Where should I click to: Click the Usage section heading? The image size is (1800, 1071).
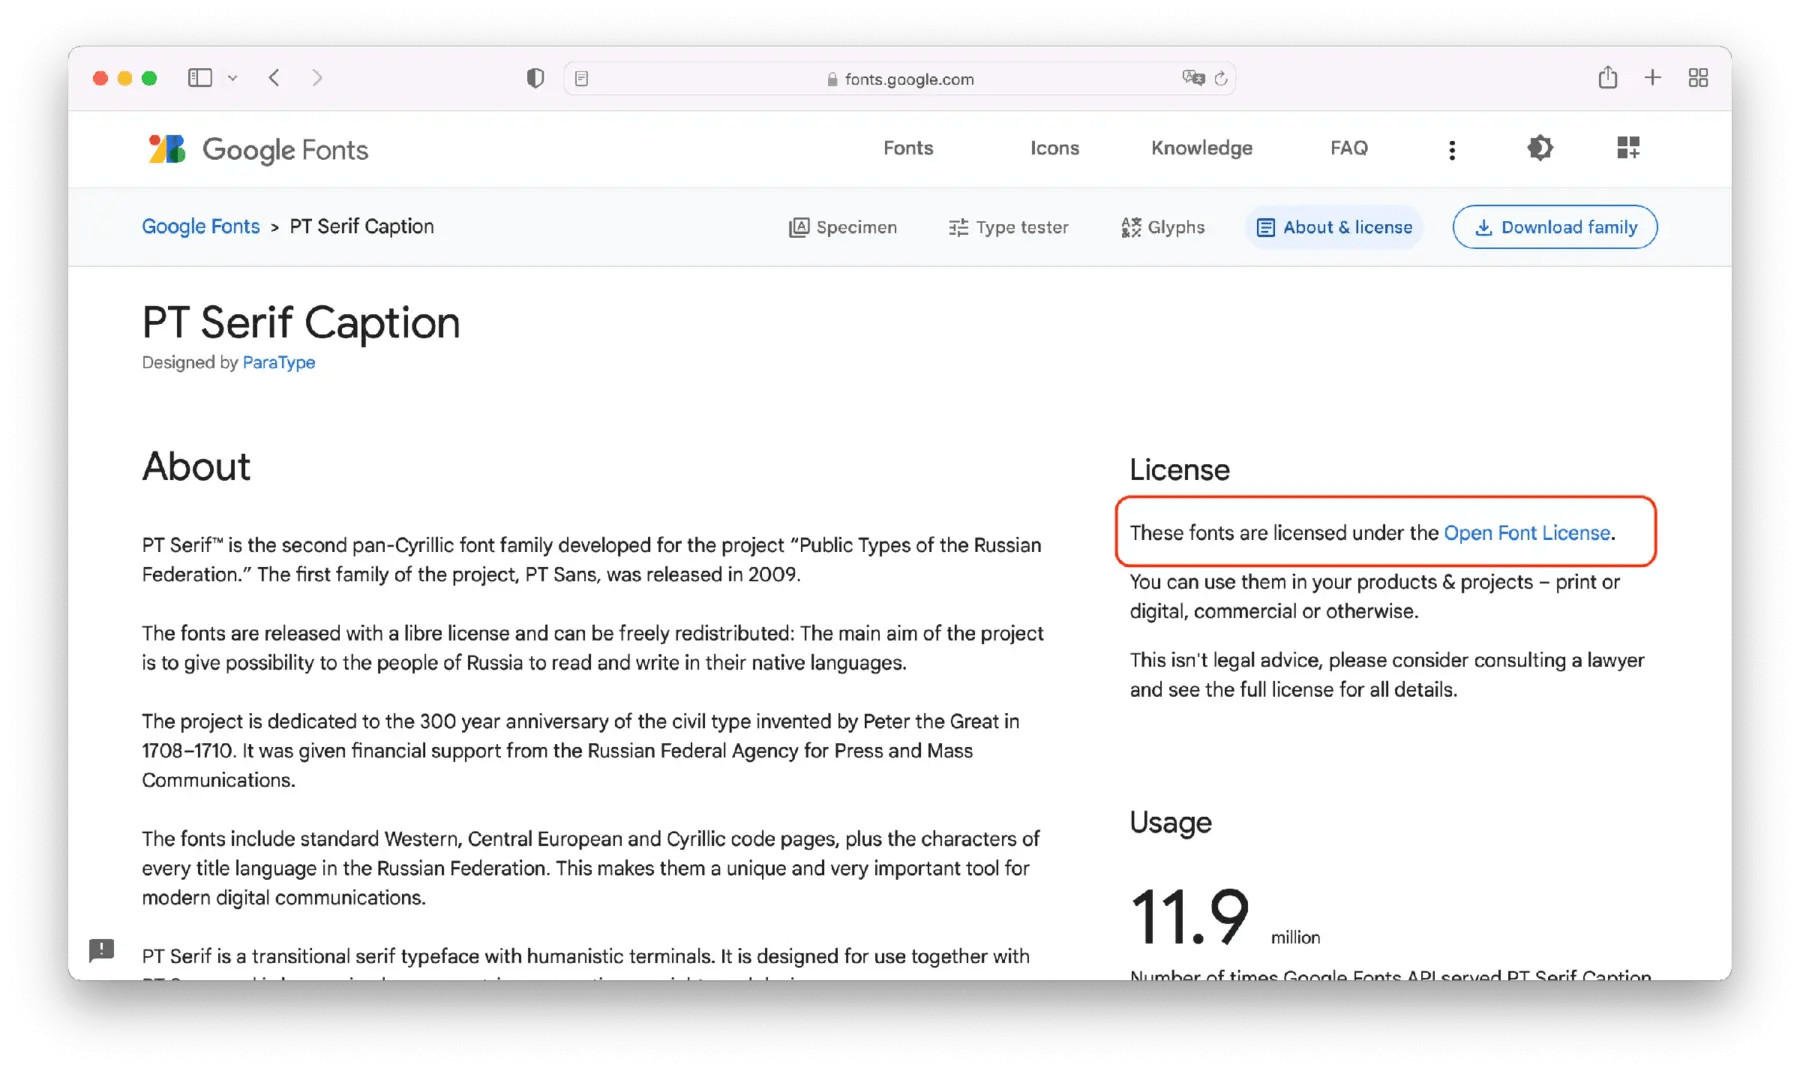[x=1171, y=822]
